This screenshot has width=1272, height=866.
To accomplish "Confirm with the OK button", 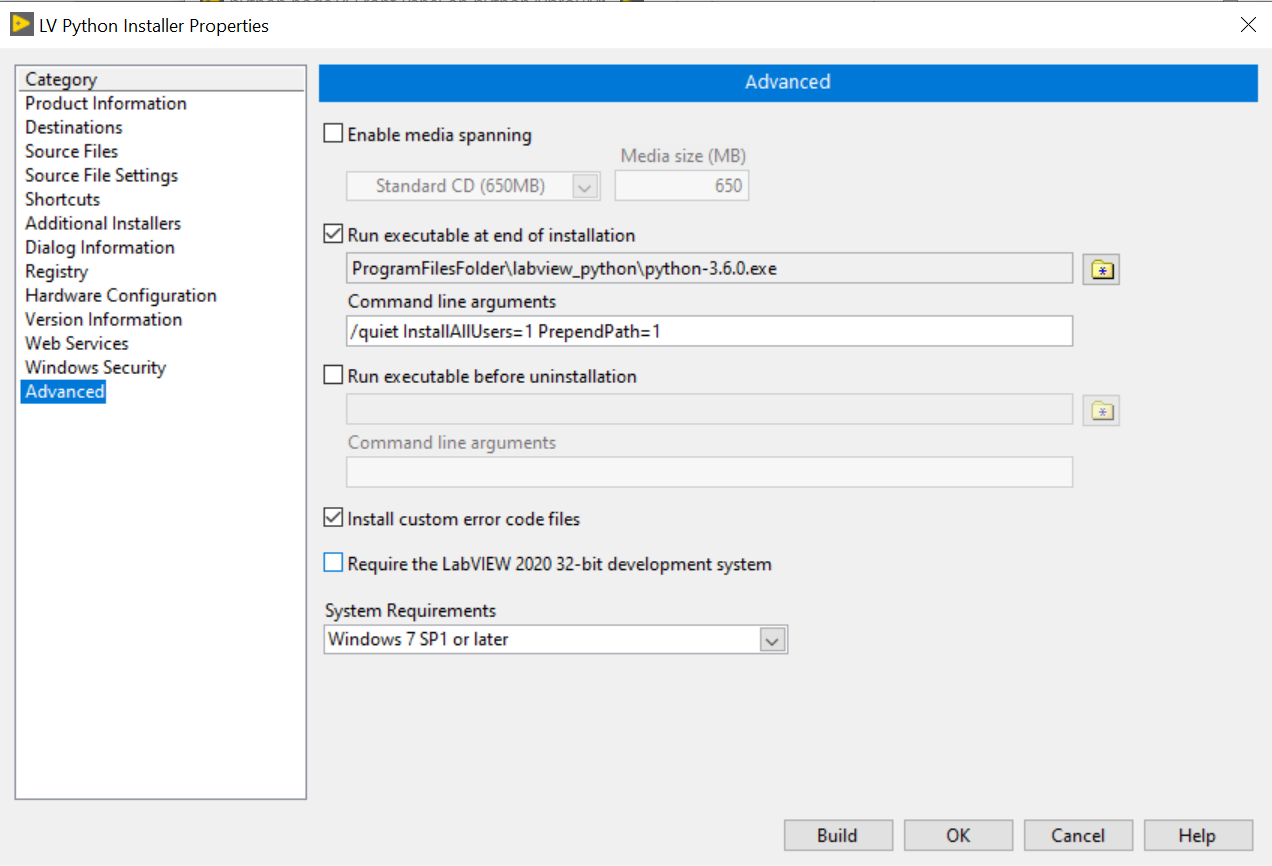I will click(958, 836).
